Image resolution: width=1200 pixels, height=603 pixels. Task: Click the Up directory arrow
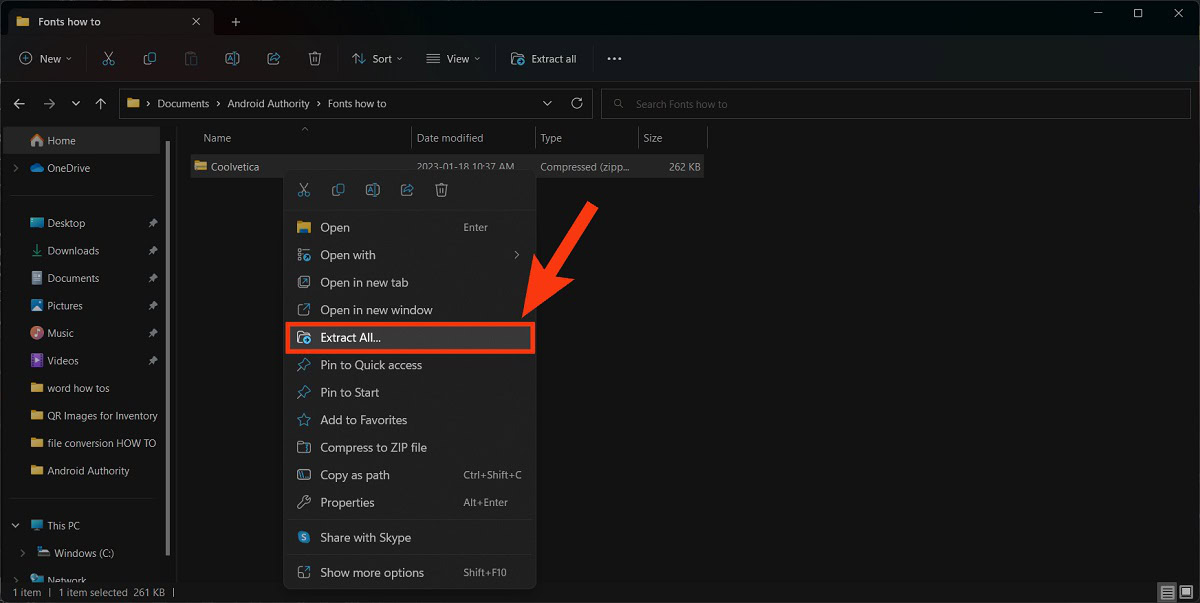click(x=101, y=103)
